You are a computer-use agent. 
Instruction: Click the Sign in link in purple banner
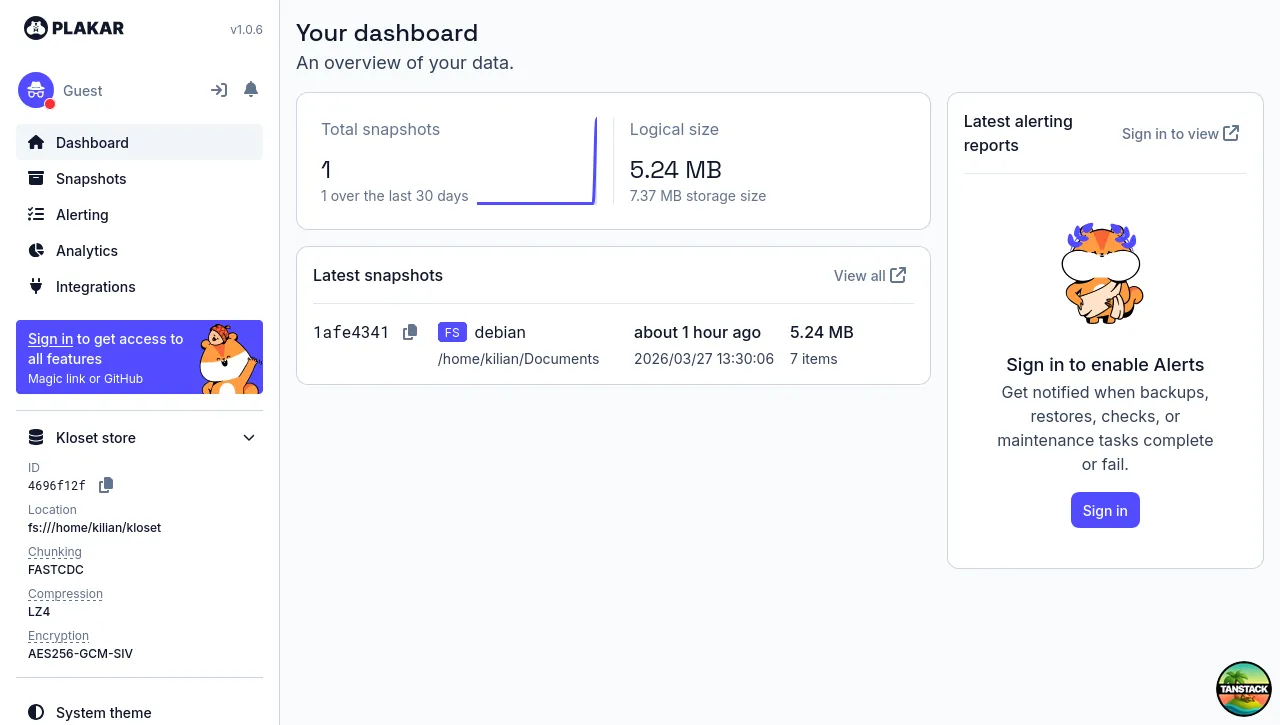pyautogui.click(x=50, y=339)
